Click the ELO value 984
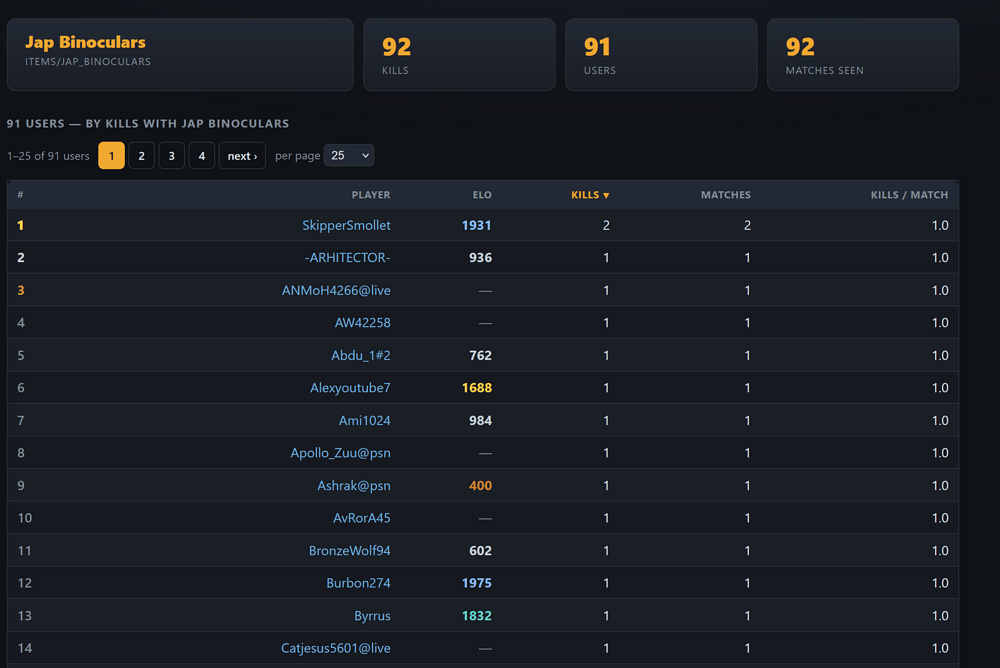Screen dimensions: 1000x668 tap(480, 420)
